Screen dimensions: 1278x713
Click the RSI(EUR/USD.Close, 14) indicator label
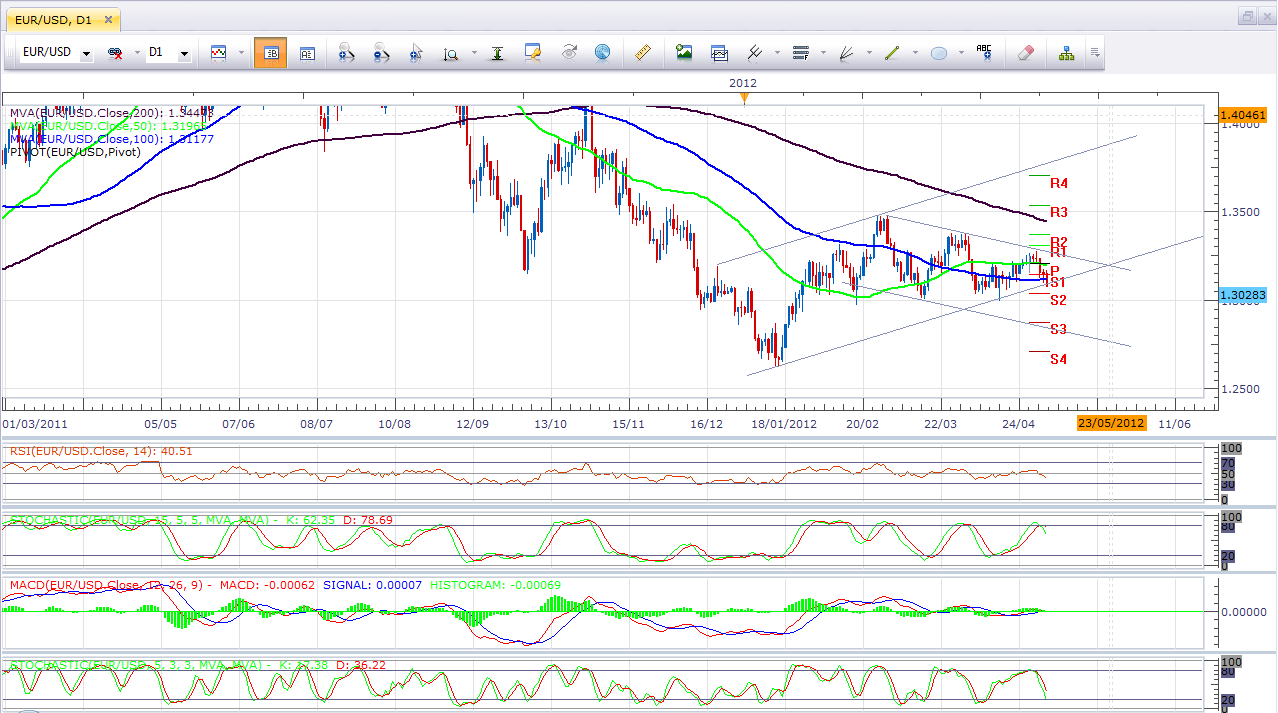(x=100, y=451)
